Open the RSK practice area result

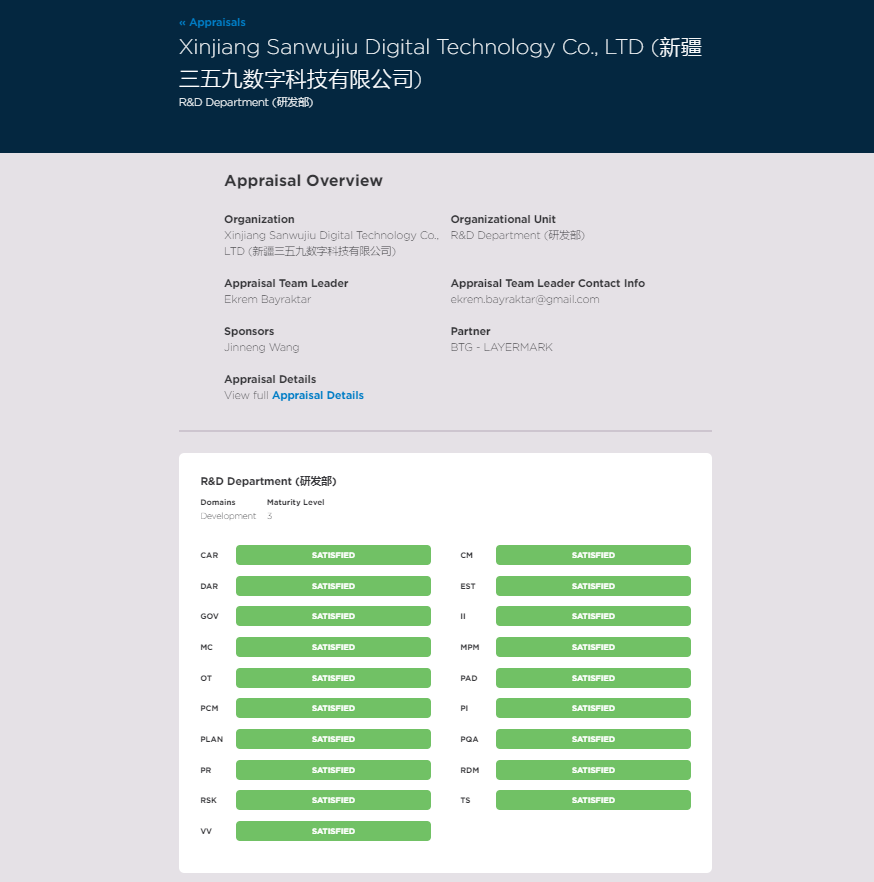(333, 800)
